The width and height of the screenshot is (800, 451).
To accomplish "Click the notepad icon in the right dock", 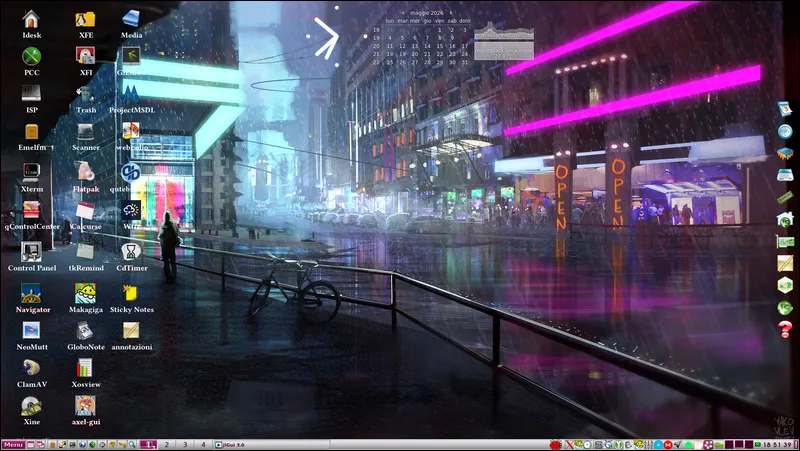I will pyautogui.click(x=785, y=263).
